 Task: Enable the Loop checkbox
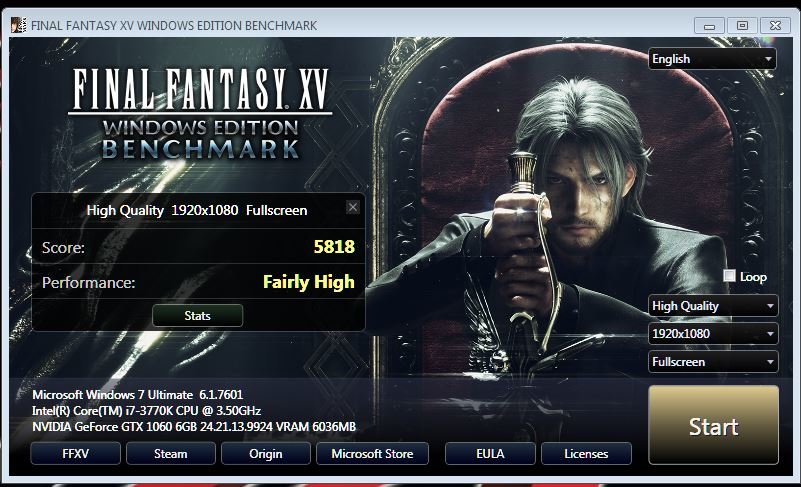pyautogui.click(x=729, y=276)
